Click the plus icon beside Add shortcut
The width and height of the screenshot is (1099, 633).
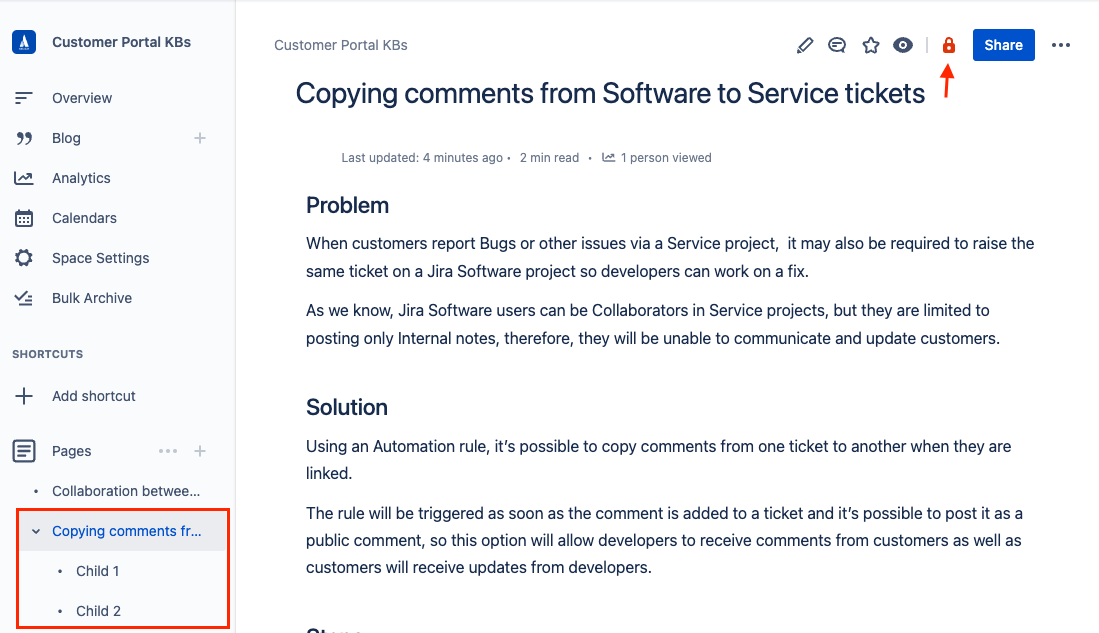tap(24, 396)
